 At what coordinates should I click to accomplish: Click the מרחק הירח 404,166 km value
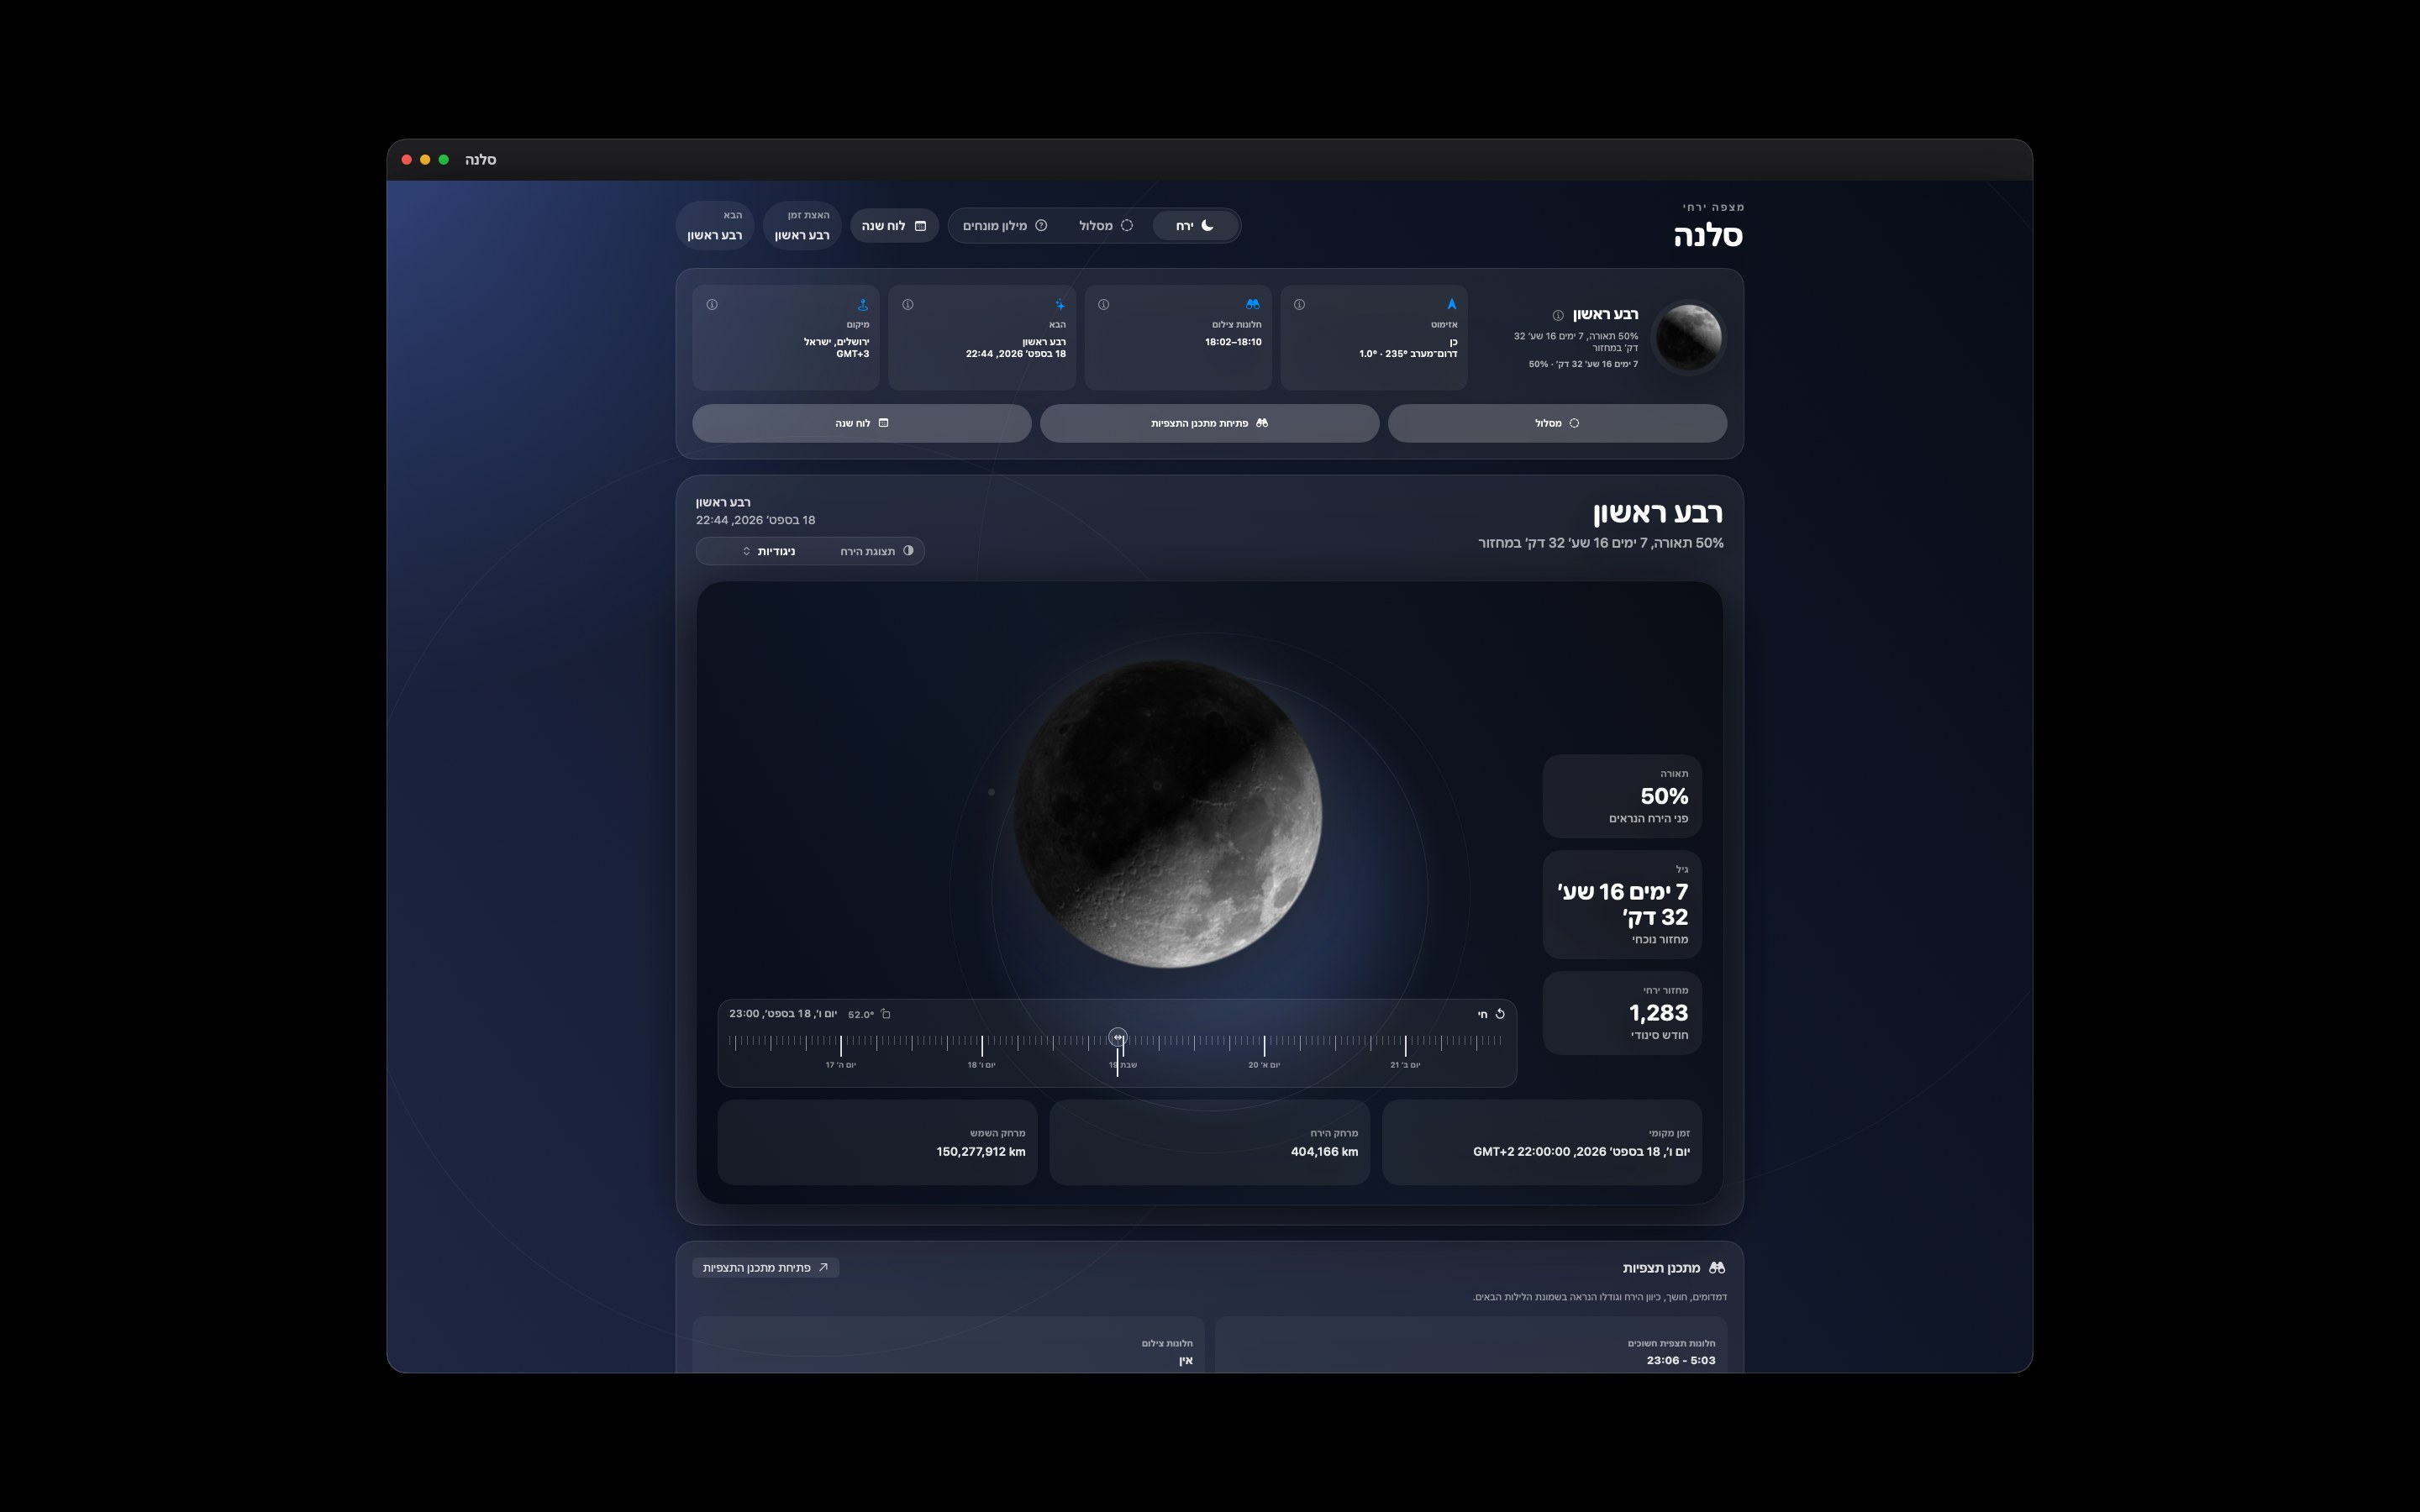pos(1324,1152)
